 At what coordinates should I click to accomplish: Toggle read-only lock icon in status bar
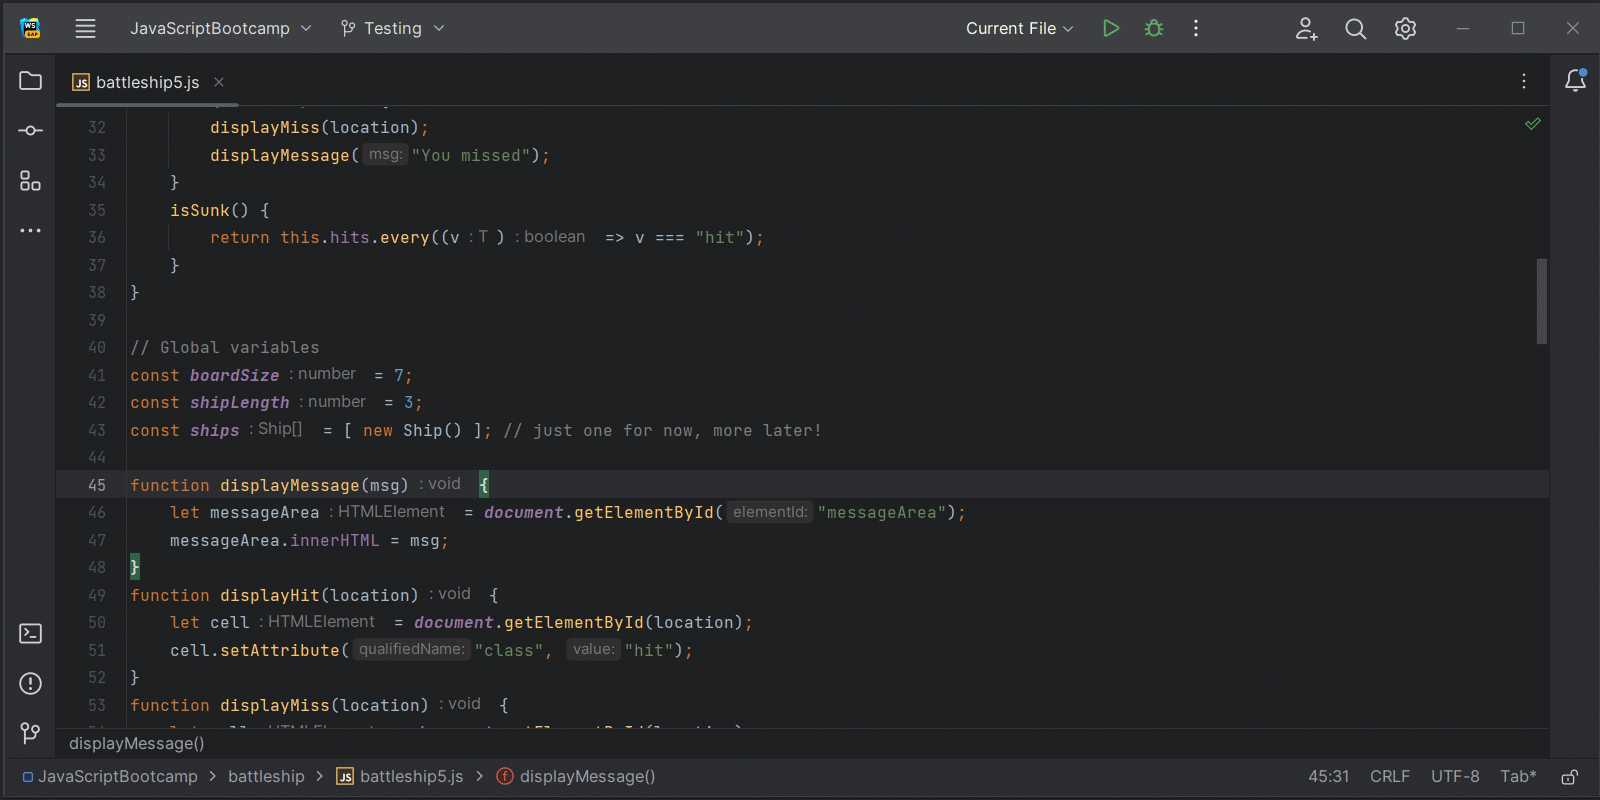pyautogui.click(x=1570, y=777)
